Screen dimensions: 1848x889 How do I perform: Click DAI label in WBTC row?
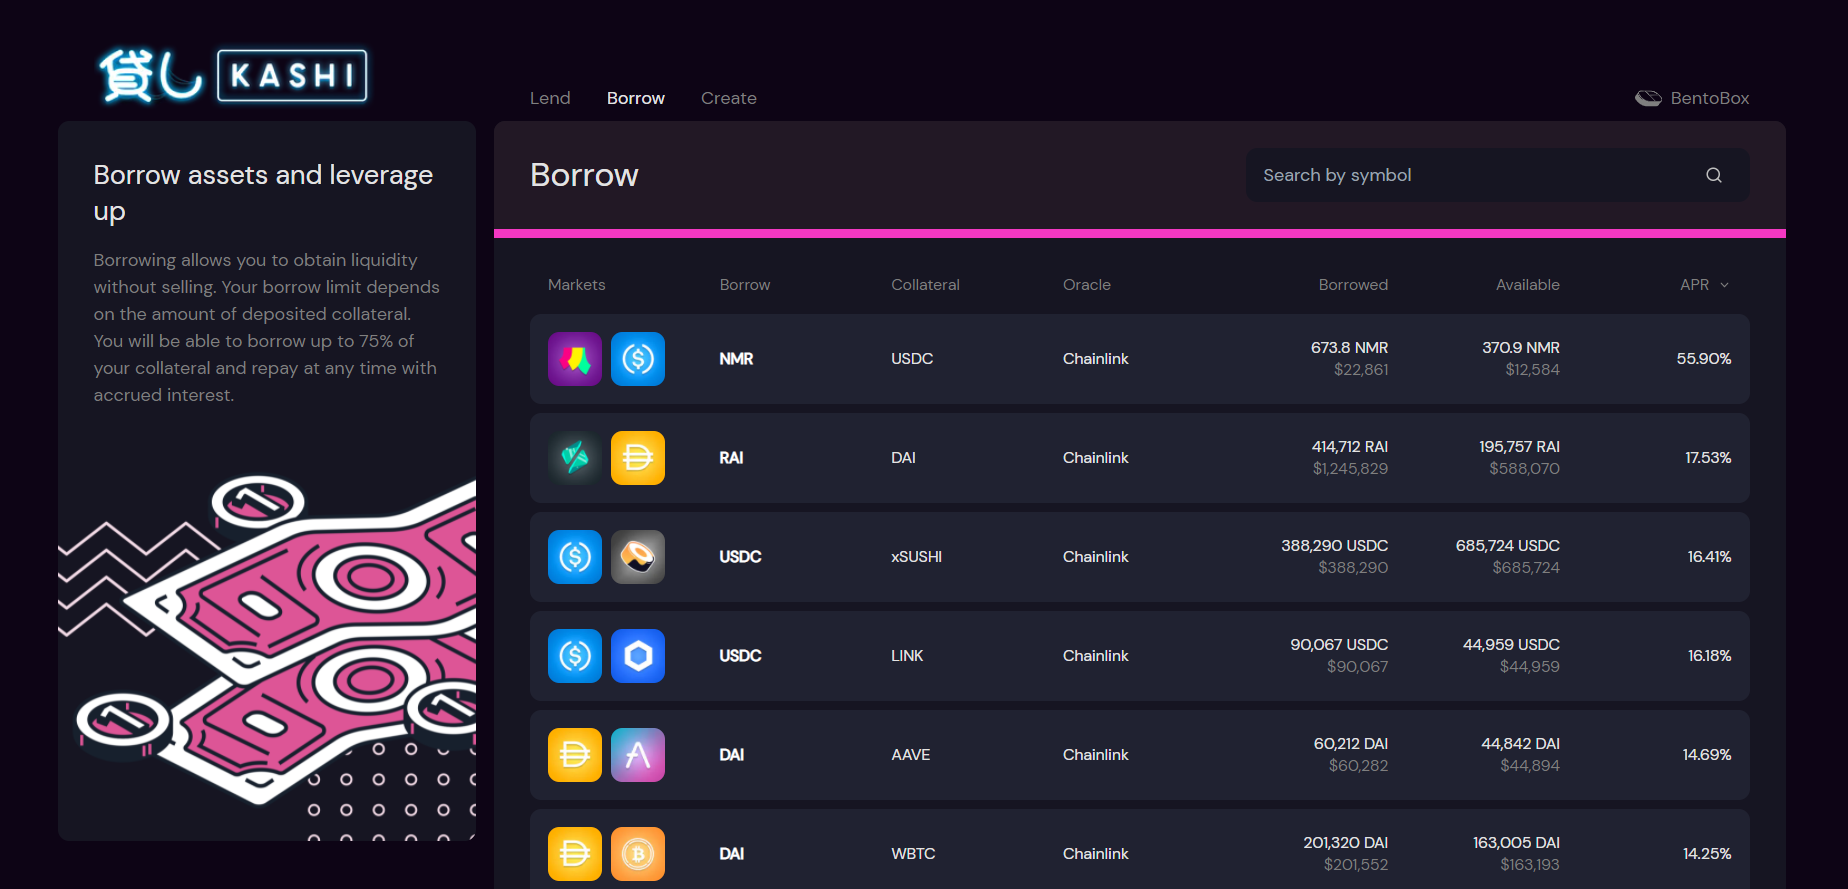pyautogui.click(x=731, y=854)
